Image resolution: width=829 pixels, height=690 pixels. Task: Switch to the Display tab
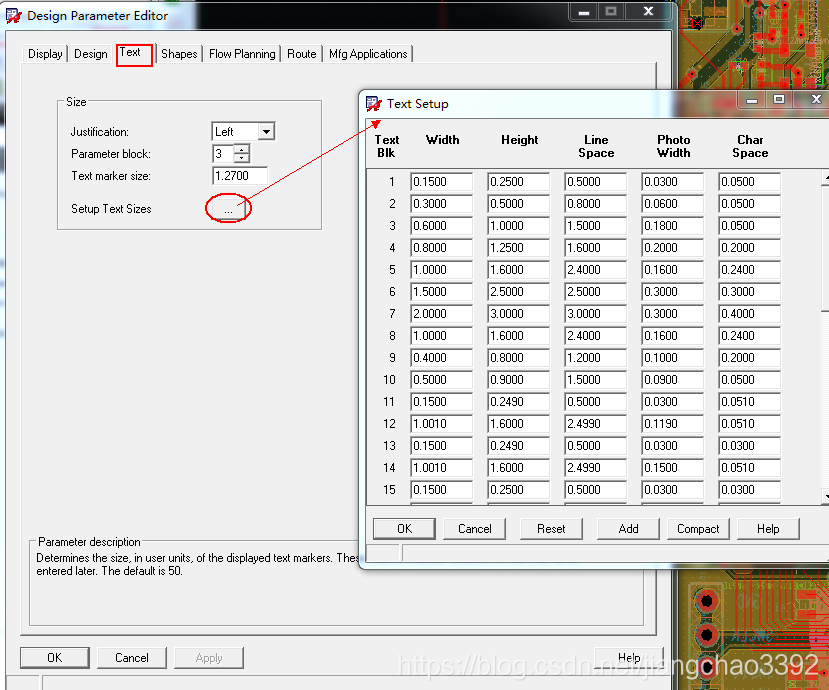coord(45,54)
